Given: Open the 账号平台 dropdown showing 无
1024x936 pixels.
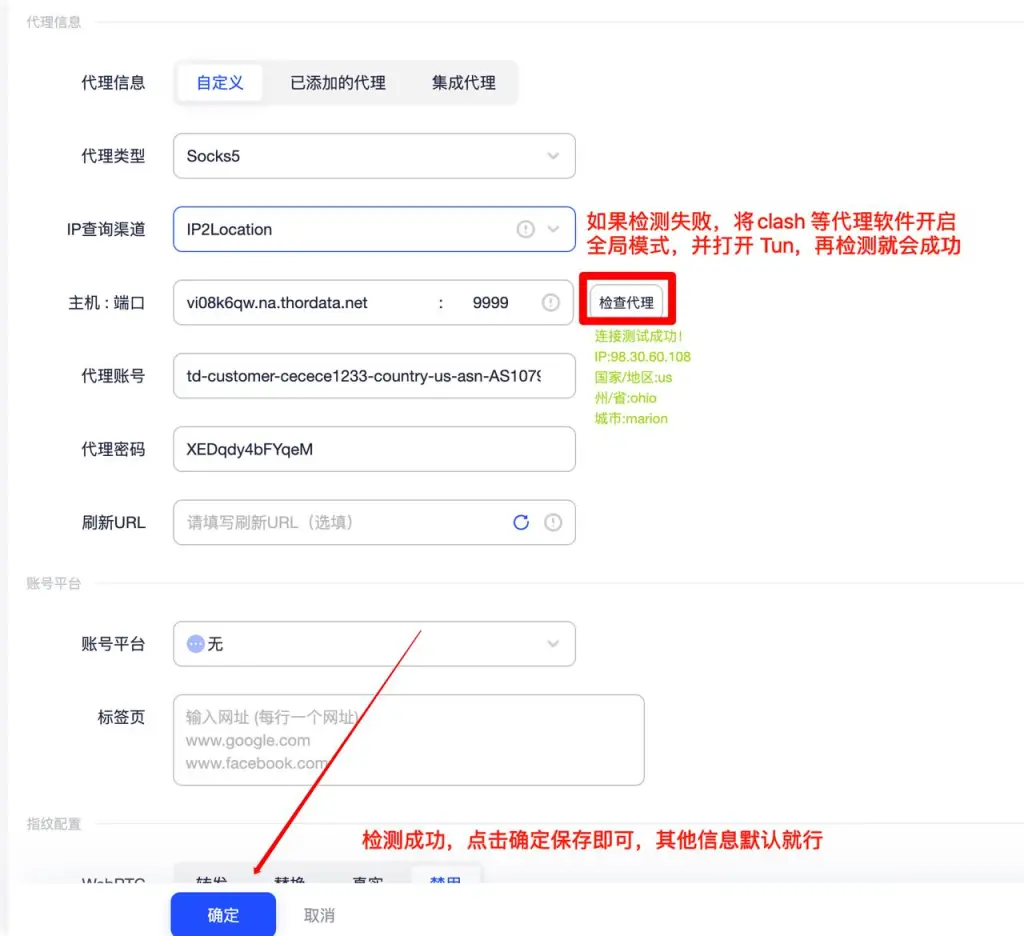Looking at the screenshot, I should 374,644.
